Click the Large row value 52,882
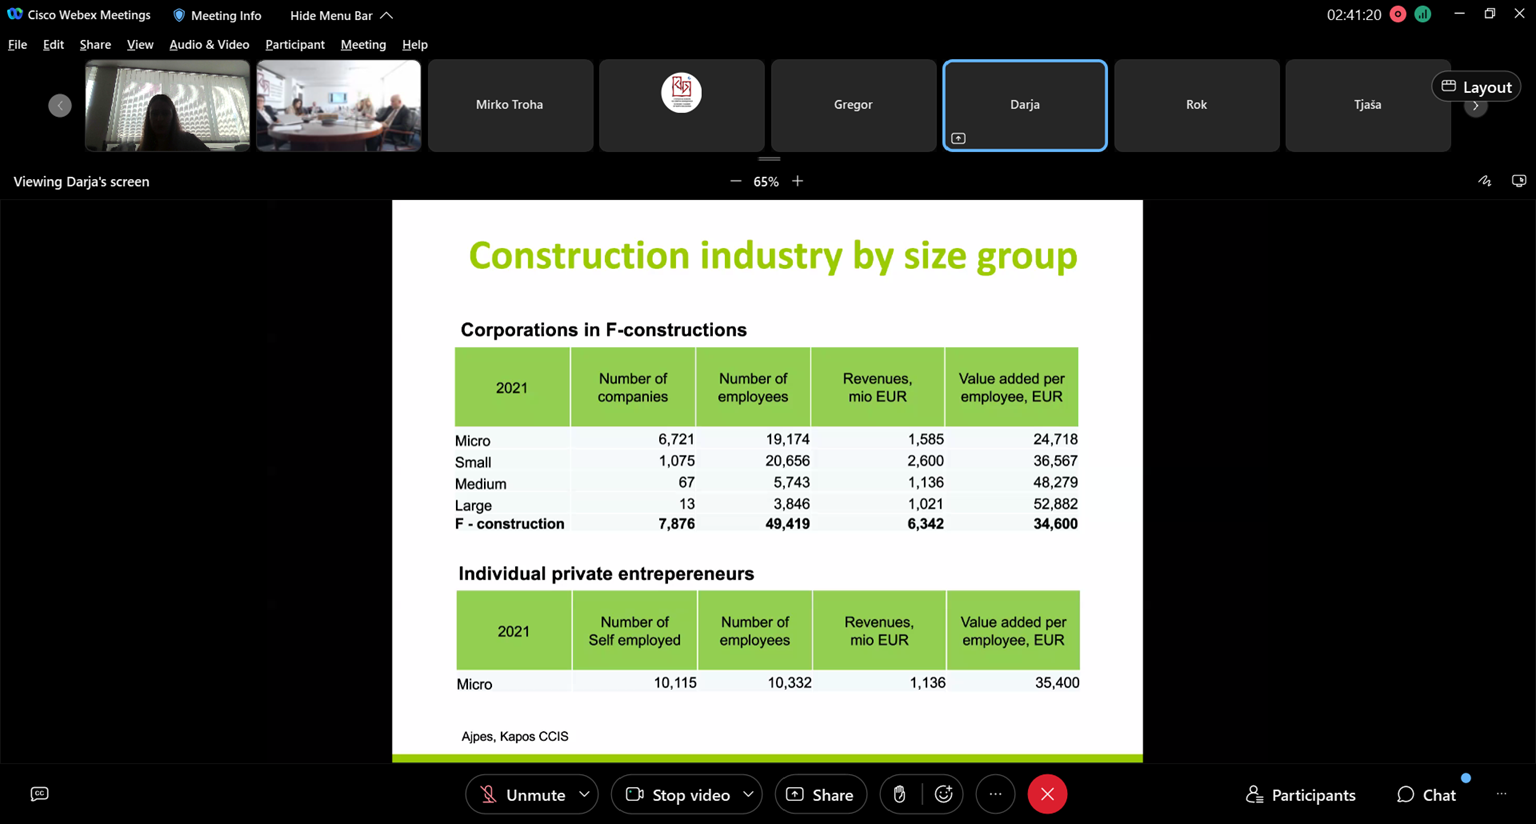Image resolution: width=1536 pixels, height=824 pixels. coord(1055,504)
